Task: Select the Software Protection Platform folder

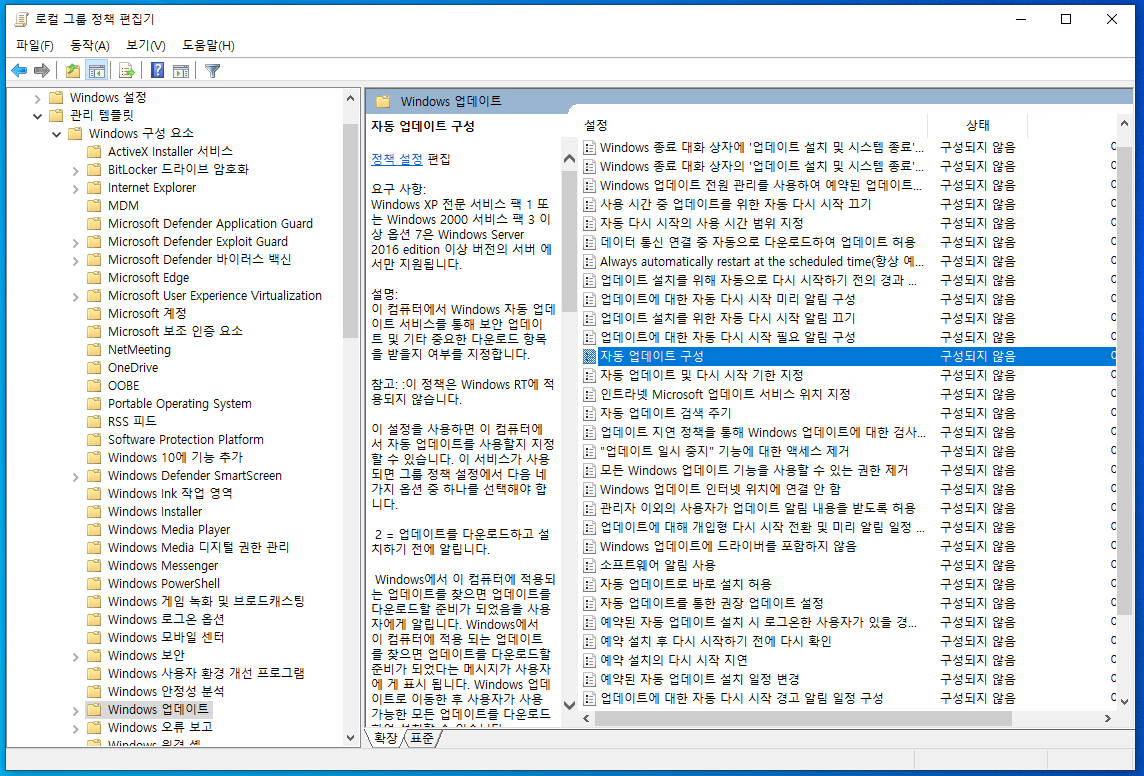Action: click(x=186, y=439)
